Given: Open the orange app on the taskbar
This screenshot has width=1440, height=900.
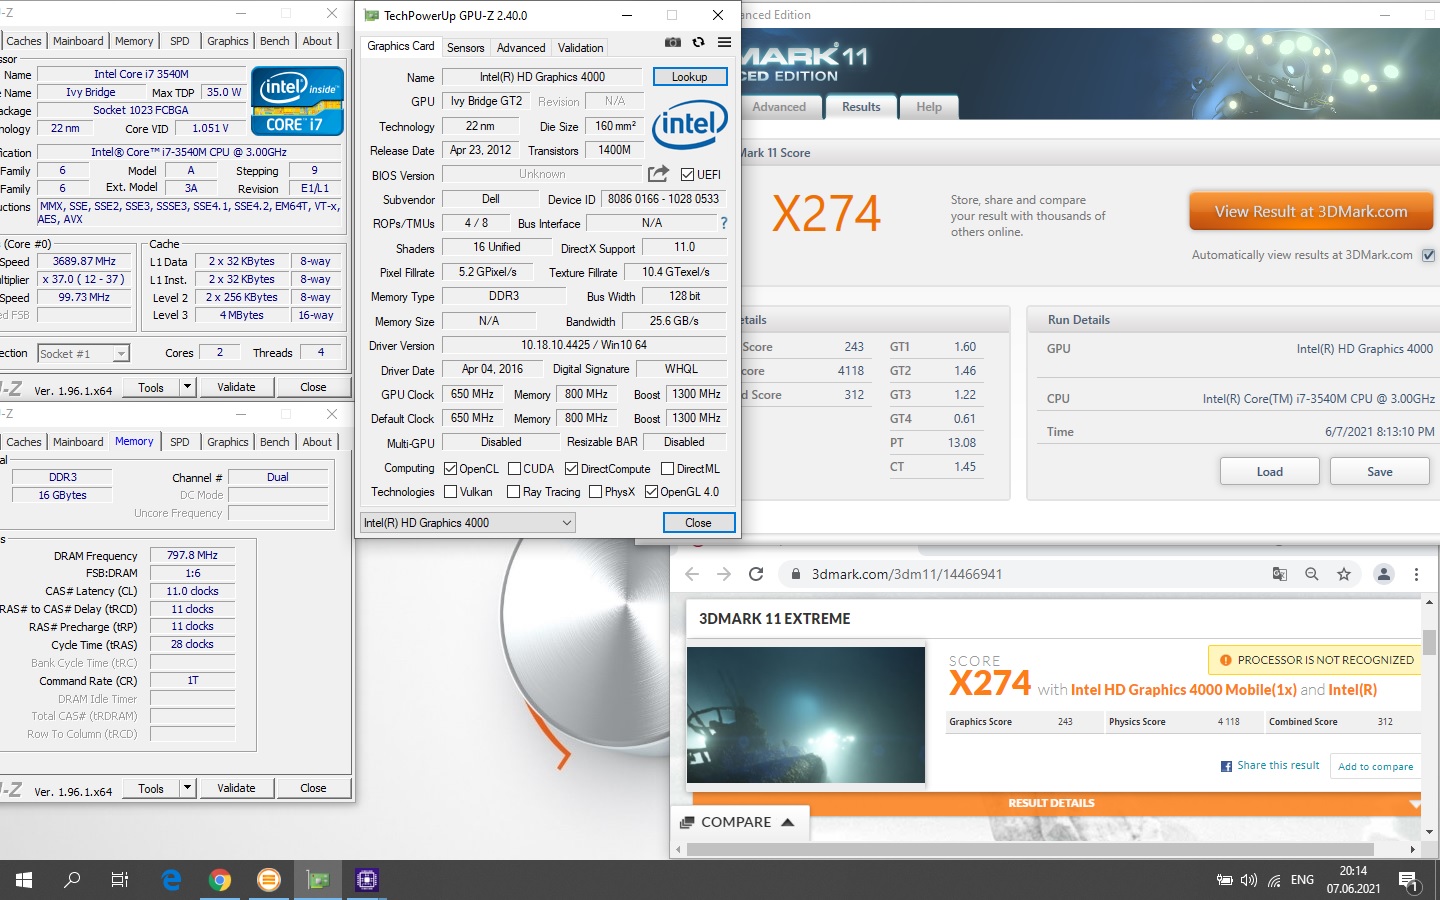Looking at the screenshot, I should click(x=269, y=880).
